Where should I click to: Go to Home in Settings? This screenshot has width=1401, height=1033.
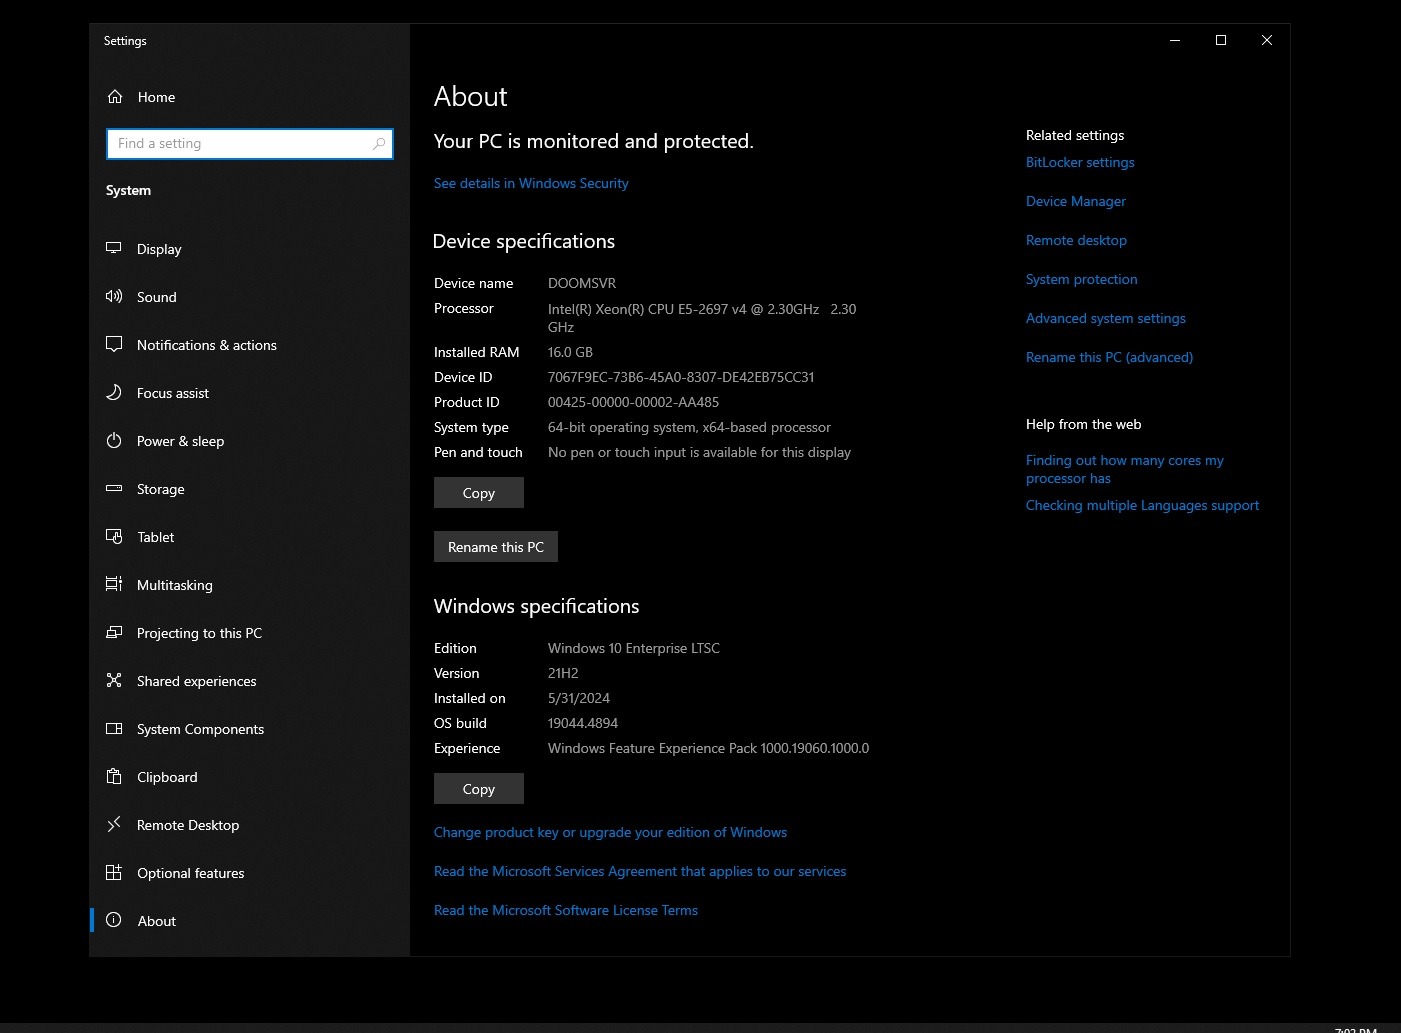[250, 97]
